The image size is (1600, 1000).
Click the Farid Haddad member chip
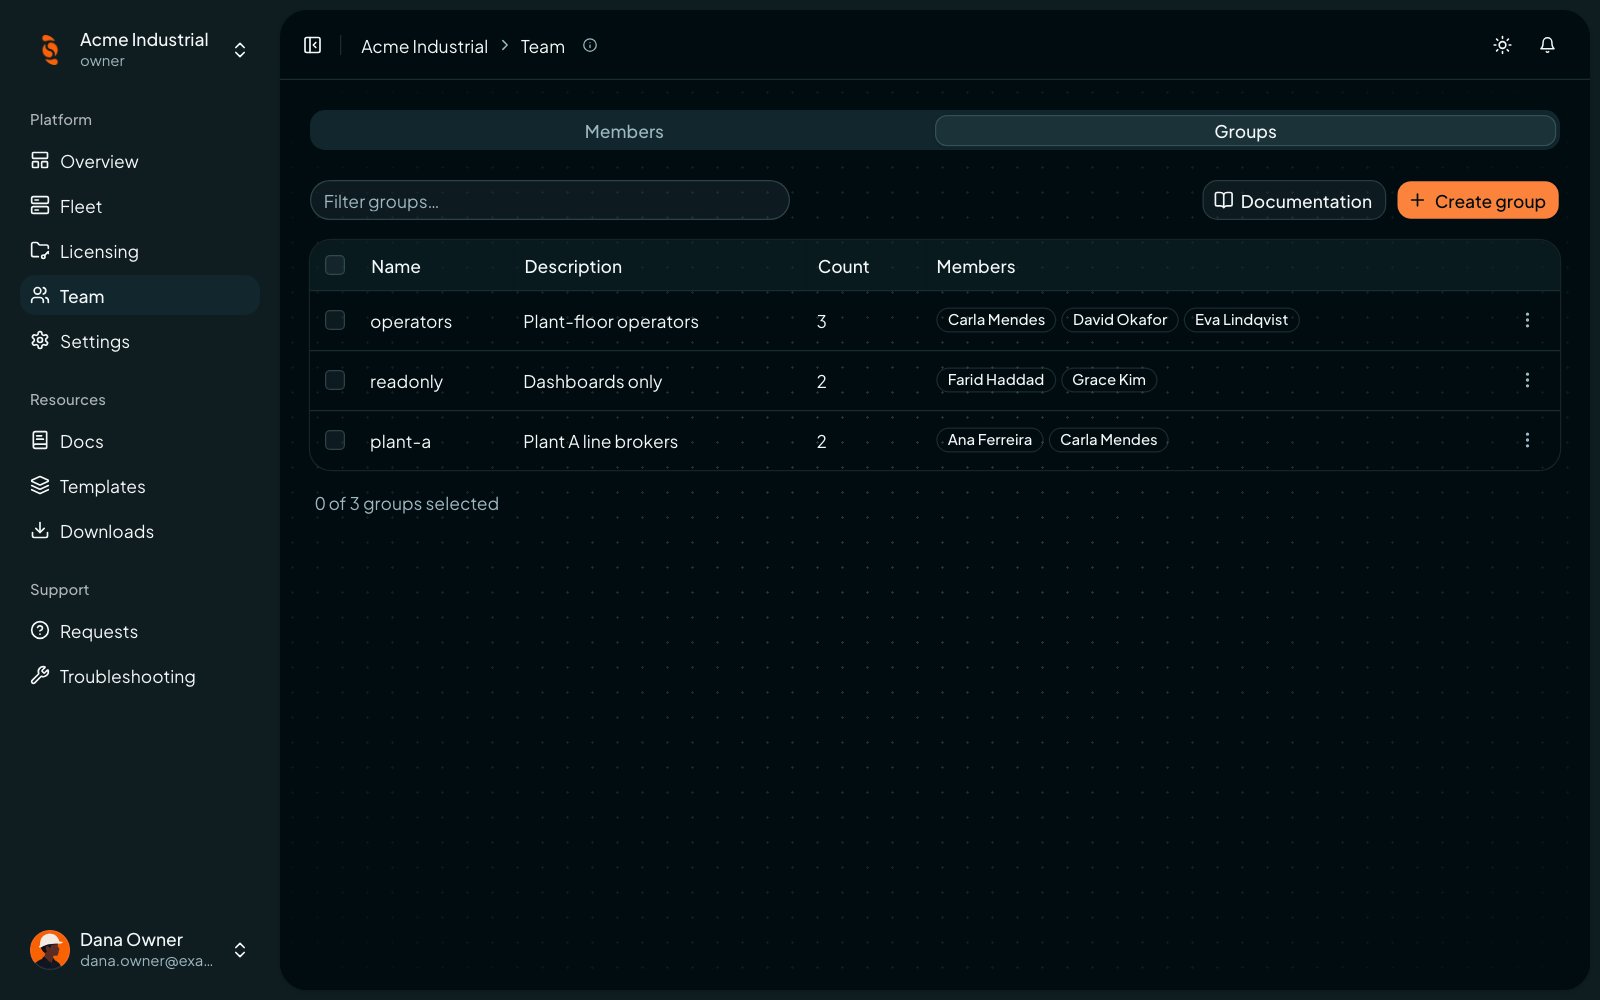[x=996, y=380]
